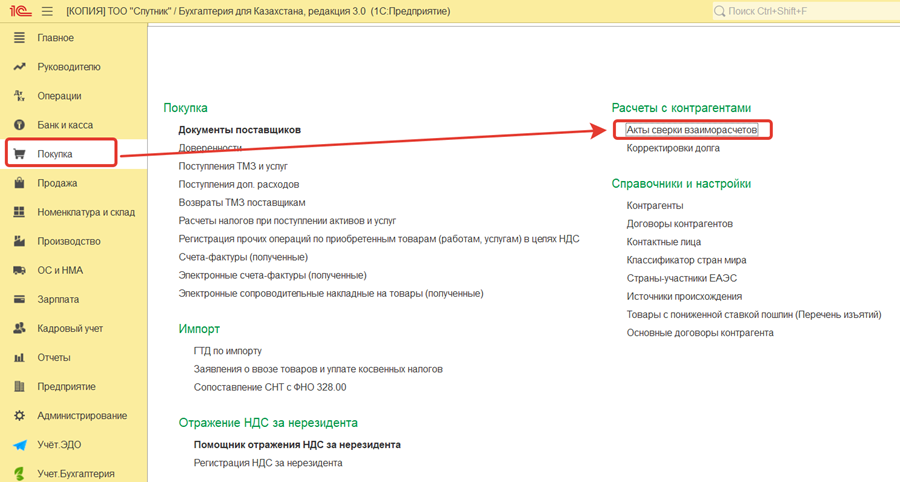This screenshot has height=482, width=900.
Task: Click the Банк и касса icon
Action: click(x=18, y=125)
